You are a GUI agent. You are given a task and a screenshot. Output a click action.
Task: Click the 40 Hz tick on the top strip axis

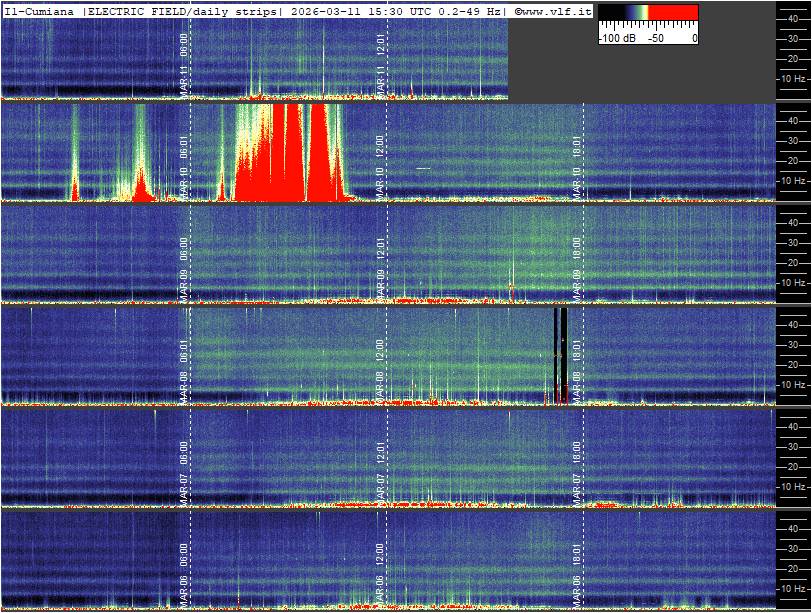pyautogui.click(x=794, y=18)
